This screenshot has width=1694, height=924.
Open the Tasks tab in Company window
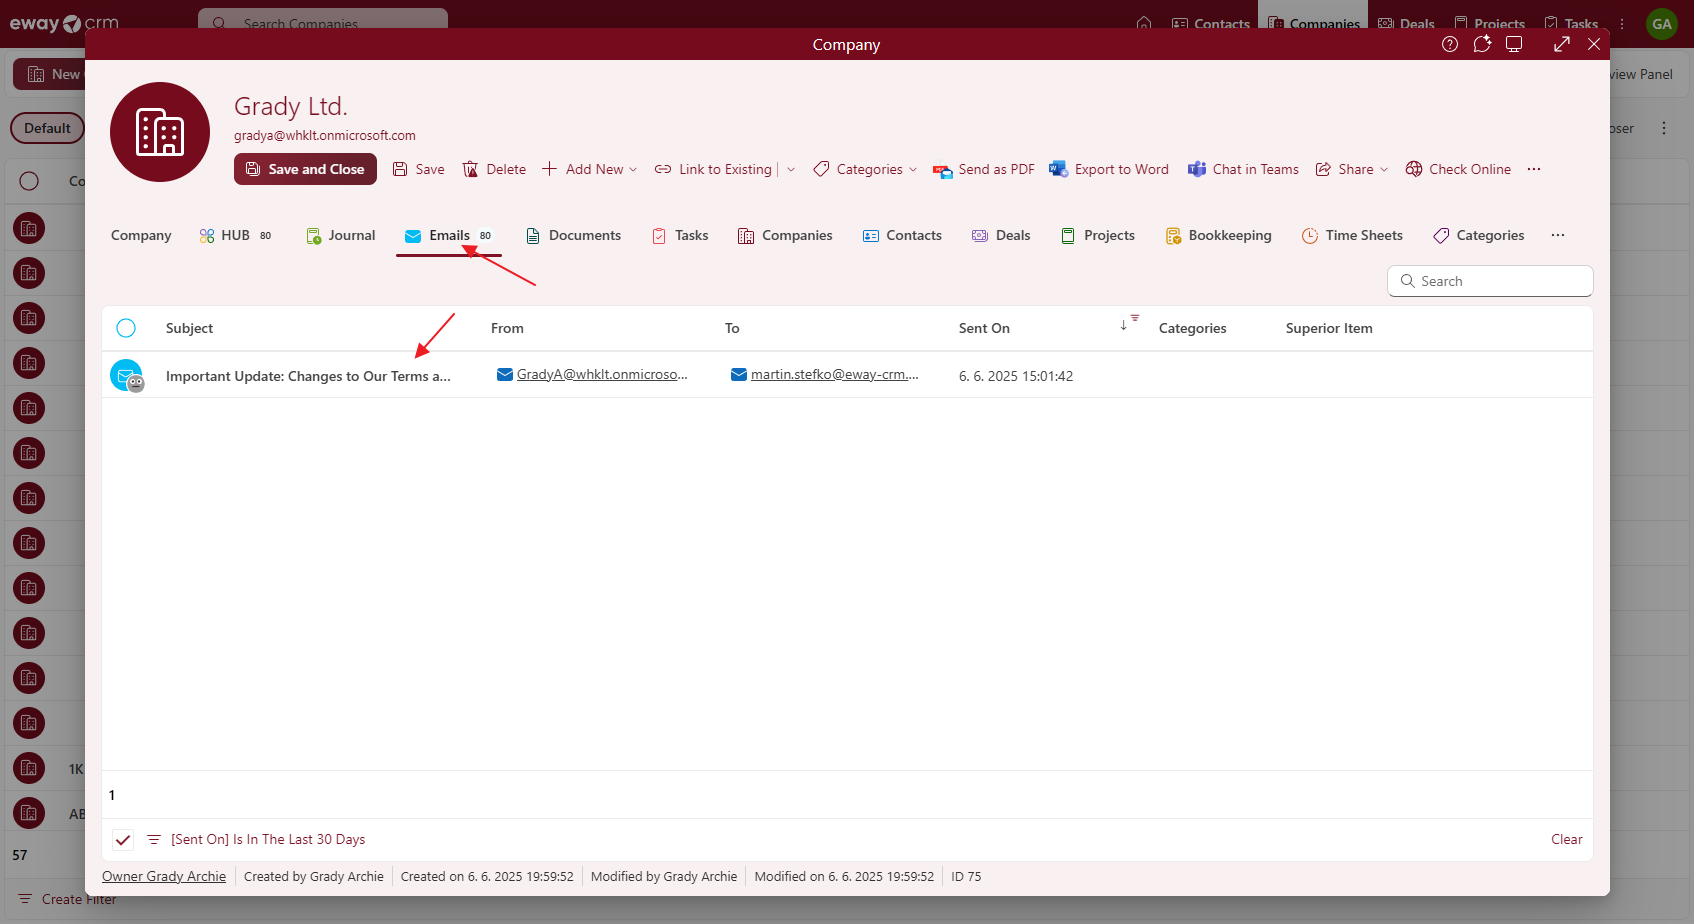click(x=680, y=235)
